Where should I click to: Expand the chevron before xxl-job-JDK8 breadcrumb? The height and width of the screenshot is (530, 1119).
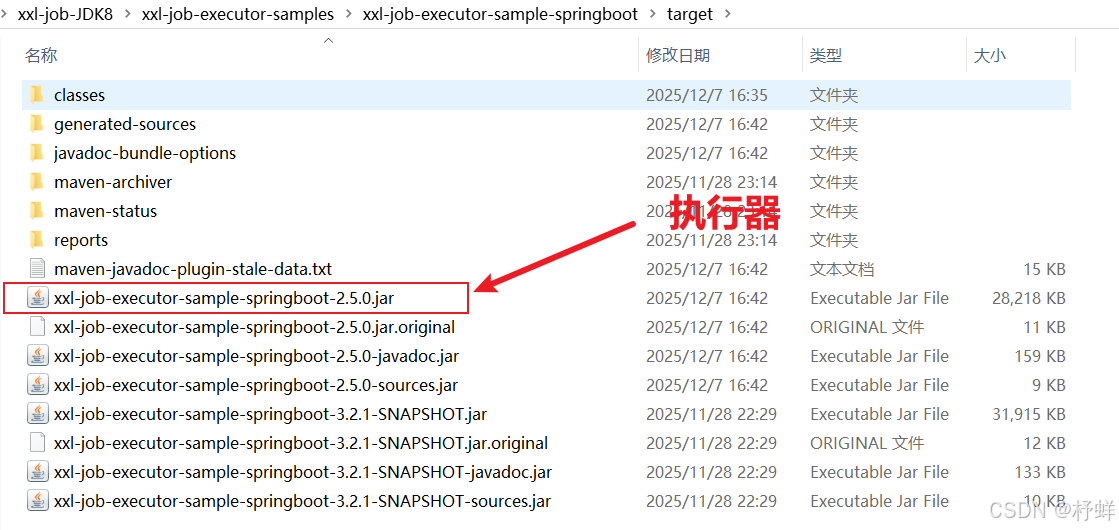point(4,14)
